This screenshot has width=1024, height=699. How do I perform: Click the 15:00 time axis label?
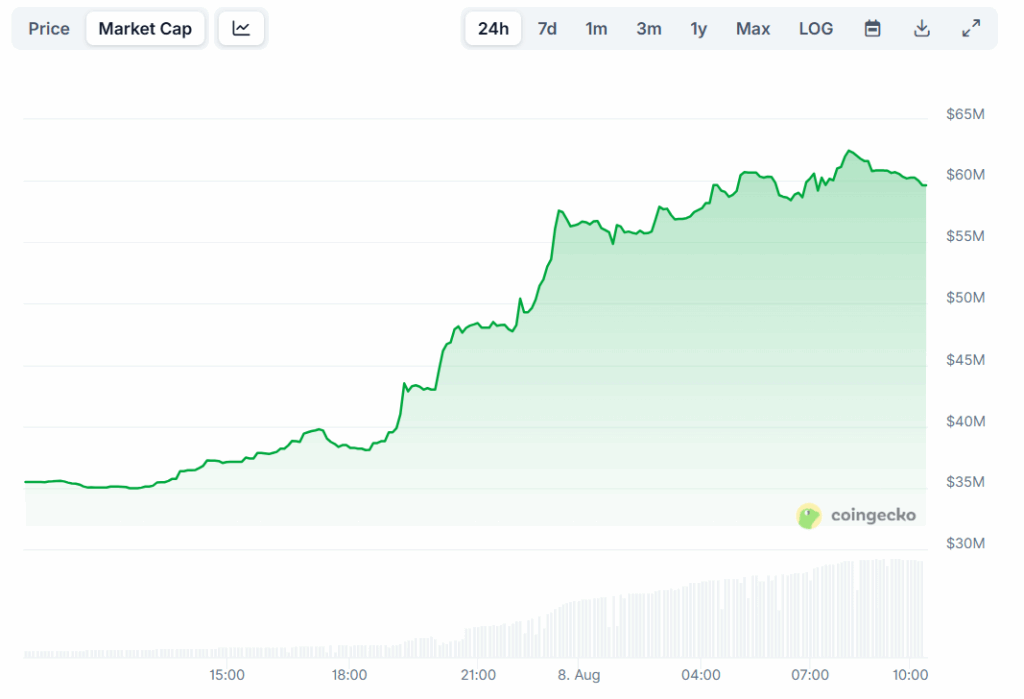[x=227, y=675]
